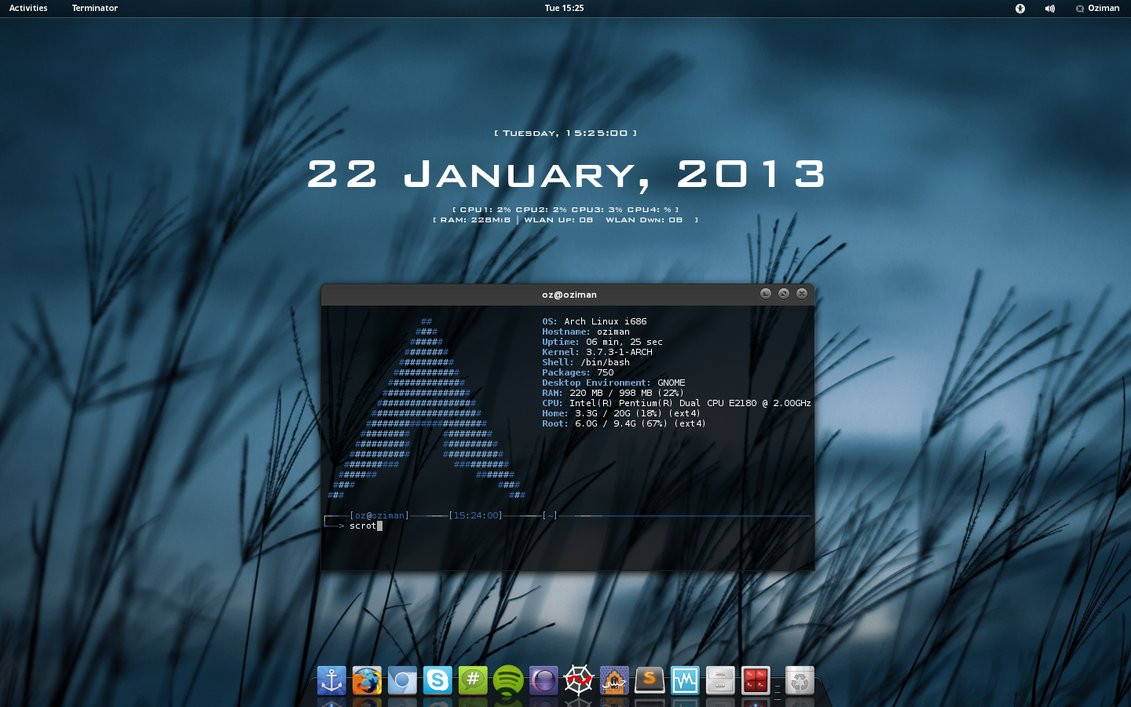The height and width of the screenshot is (707, 1131).
Task: Click the '22 January, 2013' desktop date
Action: 566,173
